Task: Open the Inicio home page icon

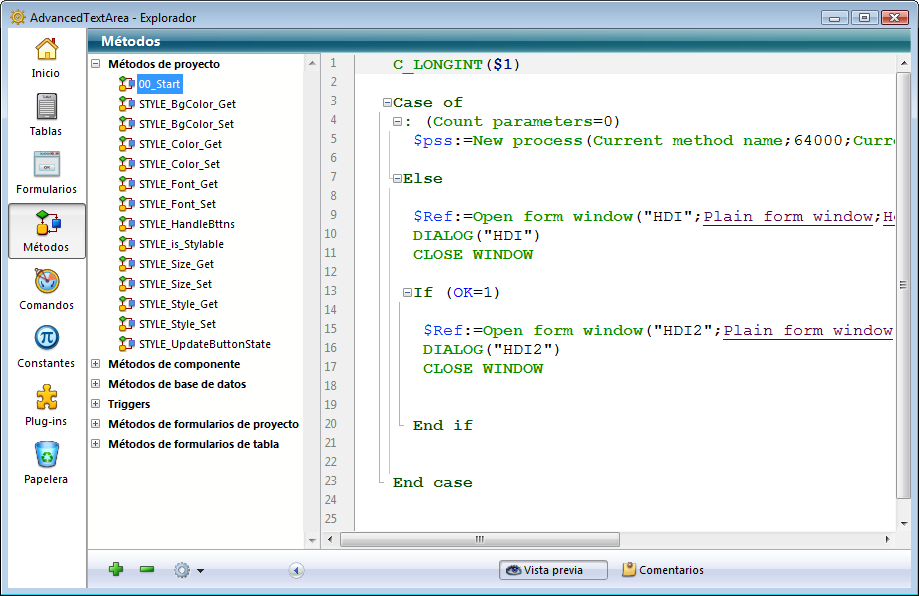Action: (46, 50)
